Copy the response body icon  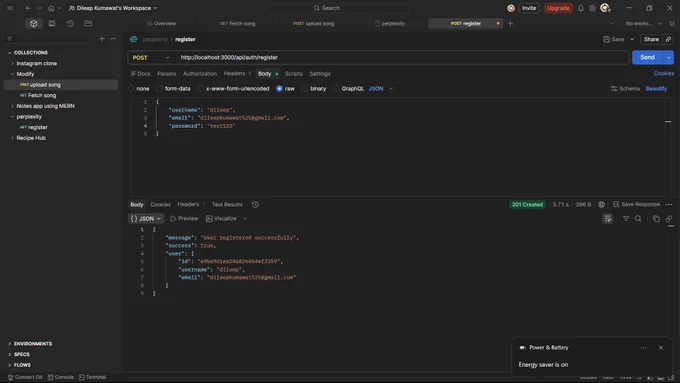tap(656, 219)
